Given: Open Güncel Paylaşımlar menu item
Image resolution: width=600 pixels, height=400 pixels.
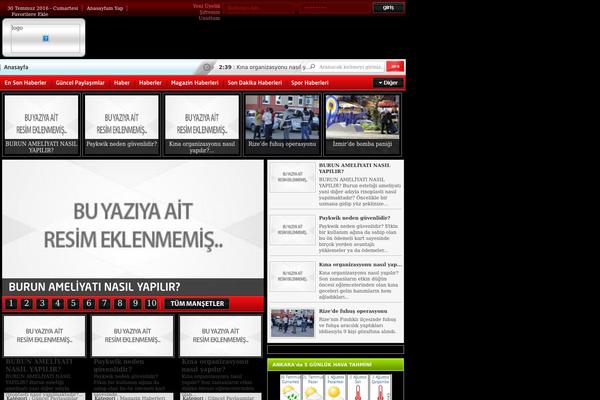Looking at the screenshot, I should pyautogui.click(x=80, y=83).
